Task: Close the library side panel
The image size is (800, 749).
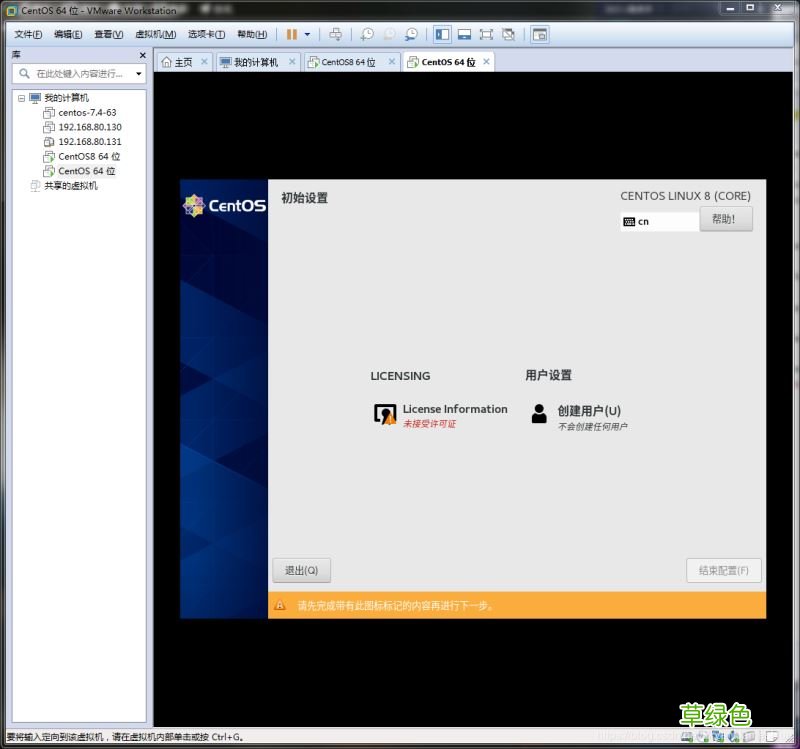Action: 142,55
